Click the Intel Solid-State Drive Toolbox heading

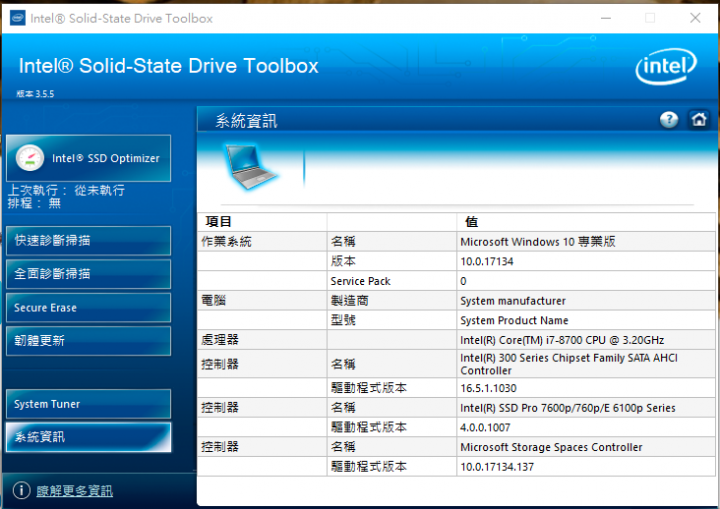[169, 66]
